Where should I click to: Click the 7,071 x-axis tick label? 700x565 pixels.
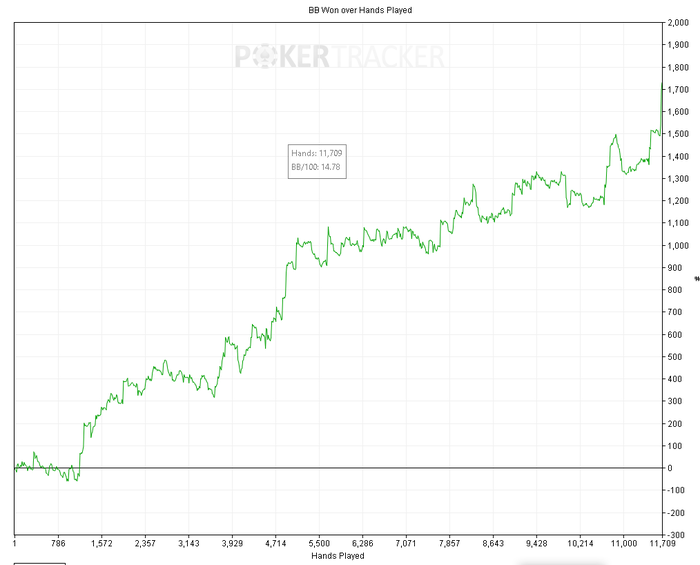pos(406,543)
